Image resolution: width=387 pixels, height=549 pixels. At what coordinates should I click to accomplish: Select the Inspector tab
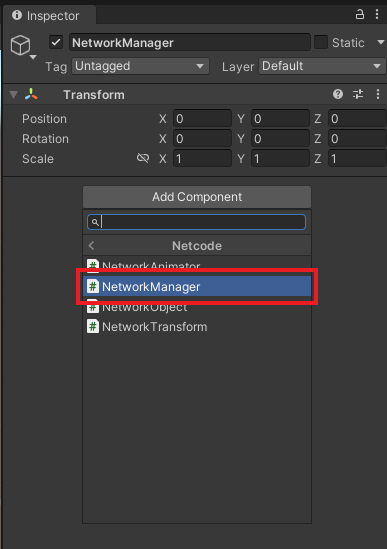point(49,15)
